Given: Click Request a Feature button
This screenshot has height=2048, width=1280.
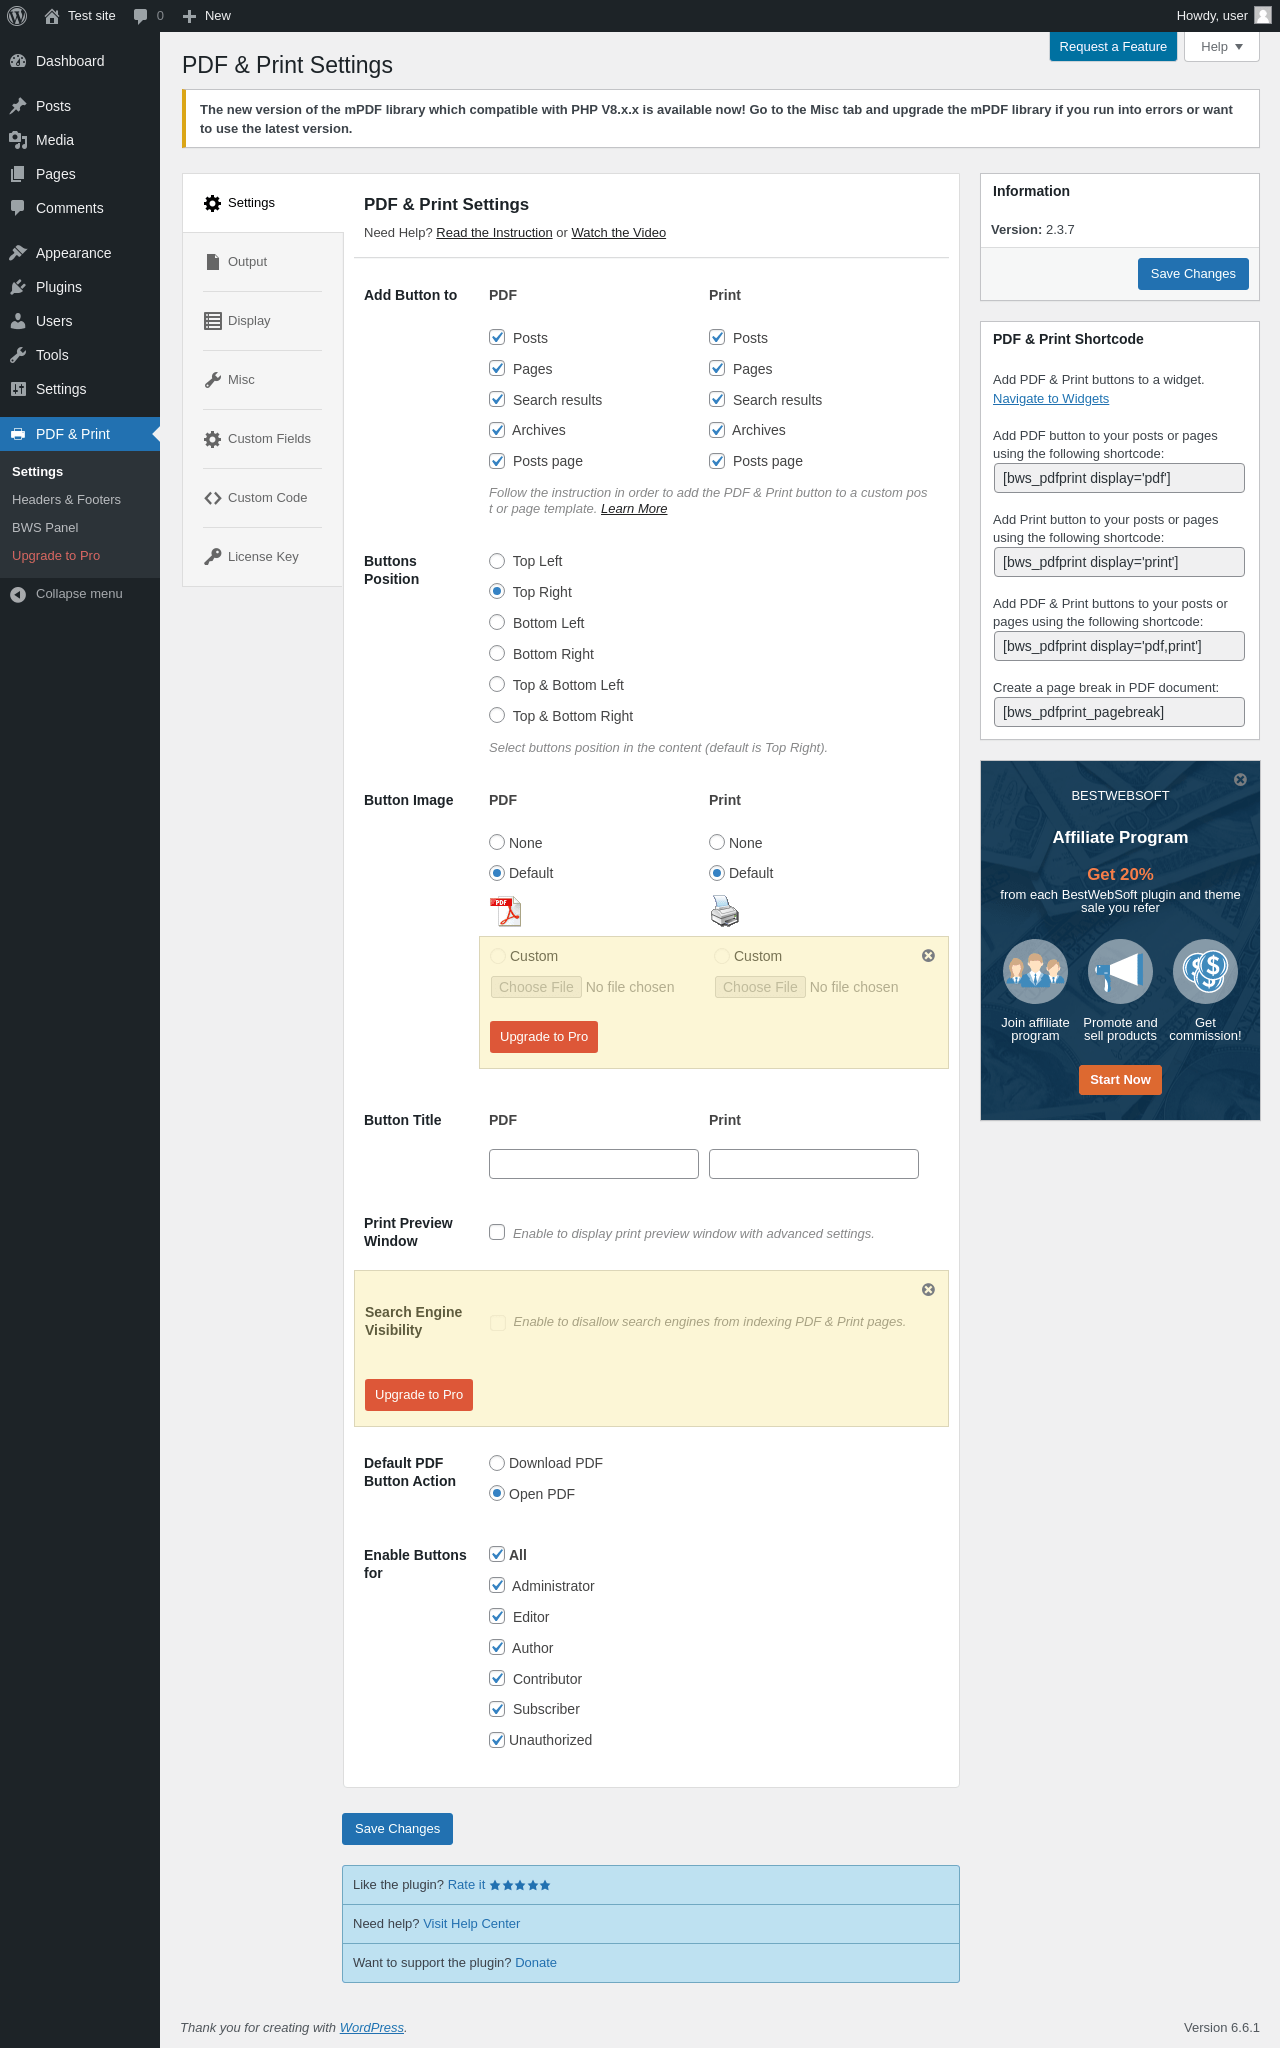Looking at the screenshot, I should [x=1113, y=47].
